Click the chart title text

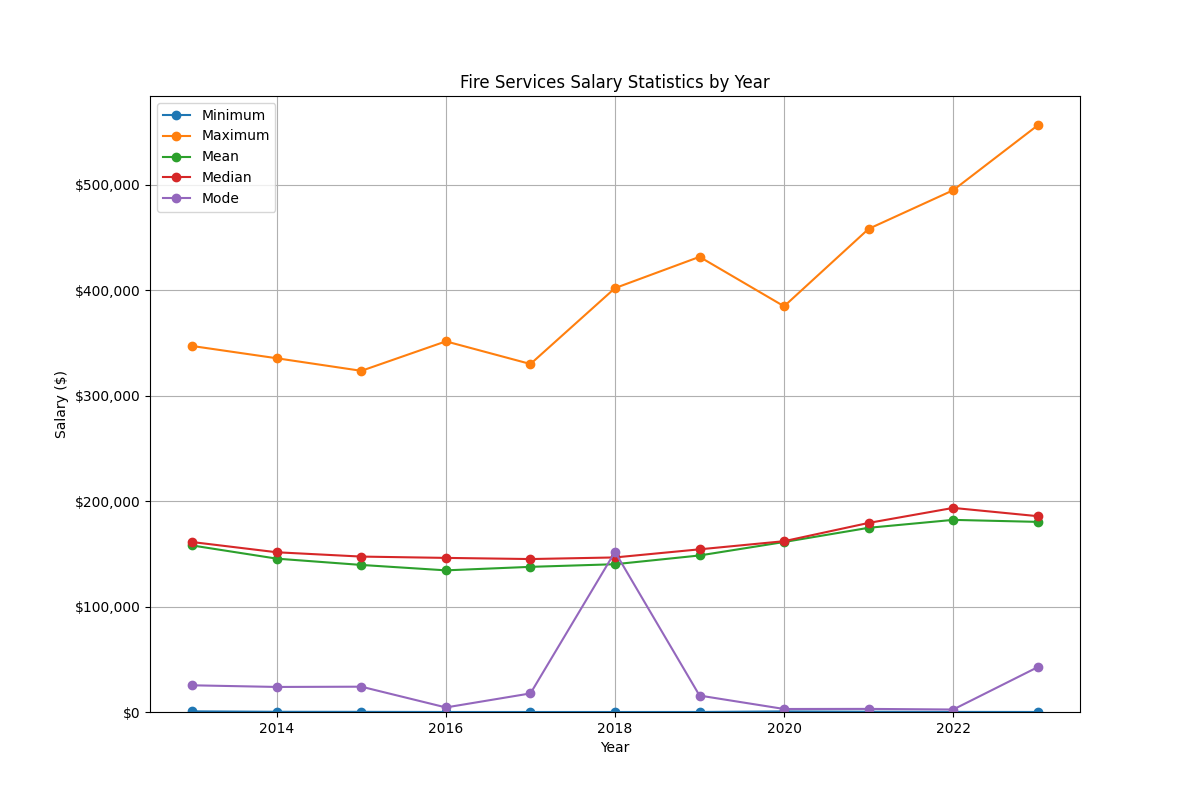[x=615, y=82]
